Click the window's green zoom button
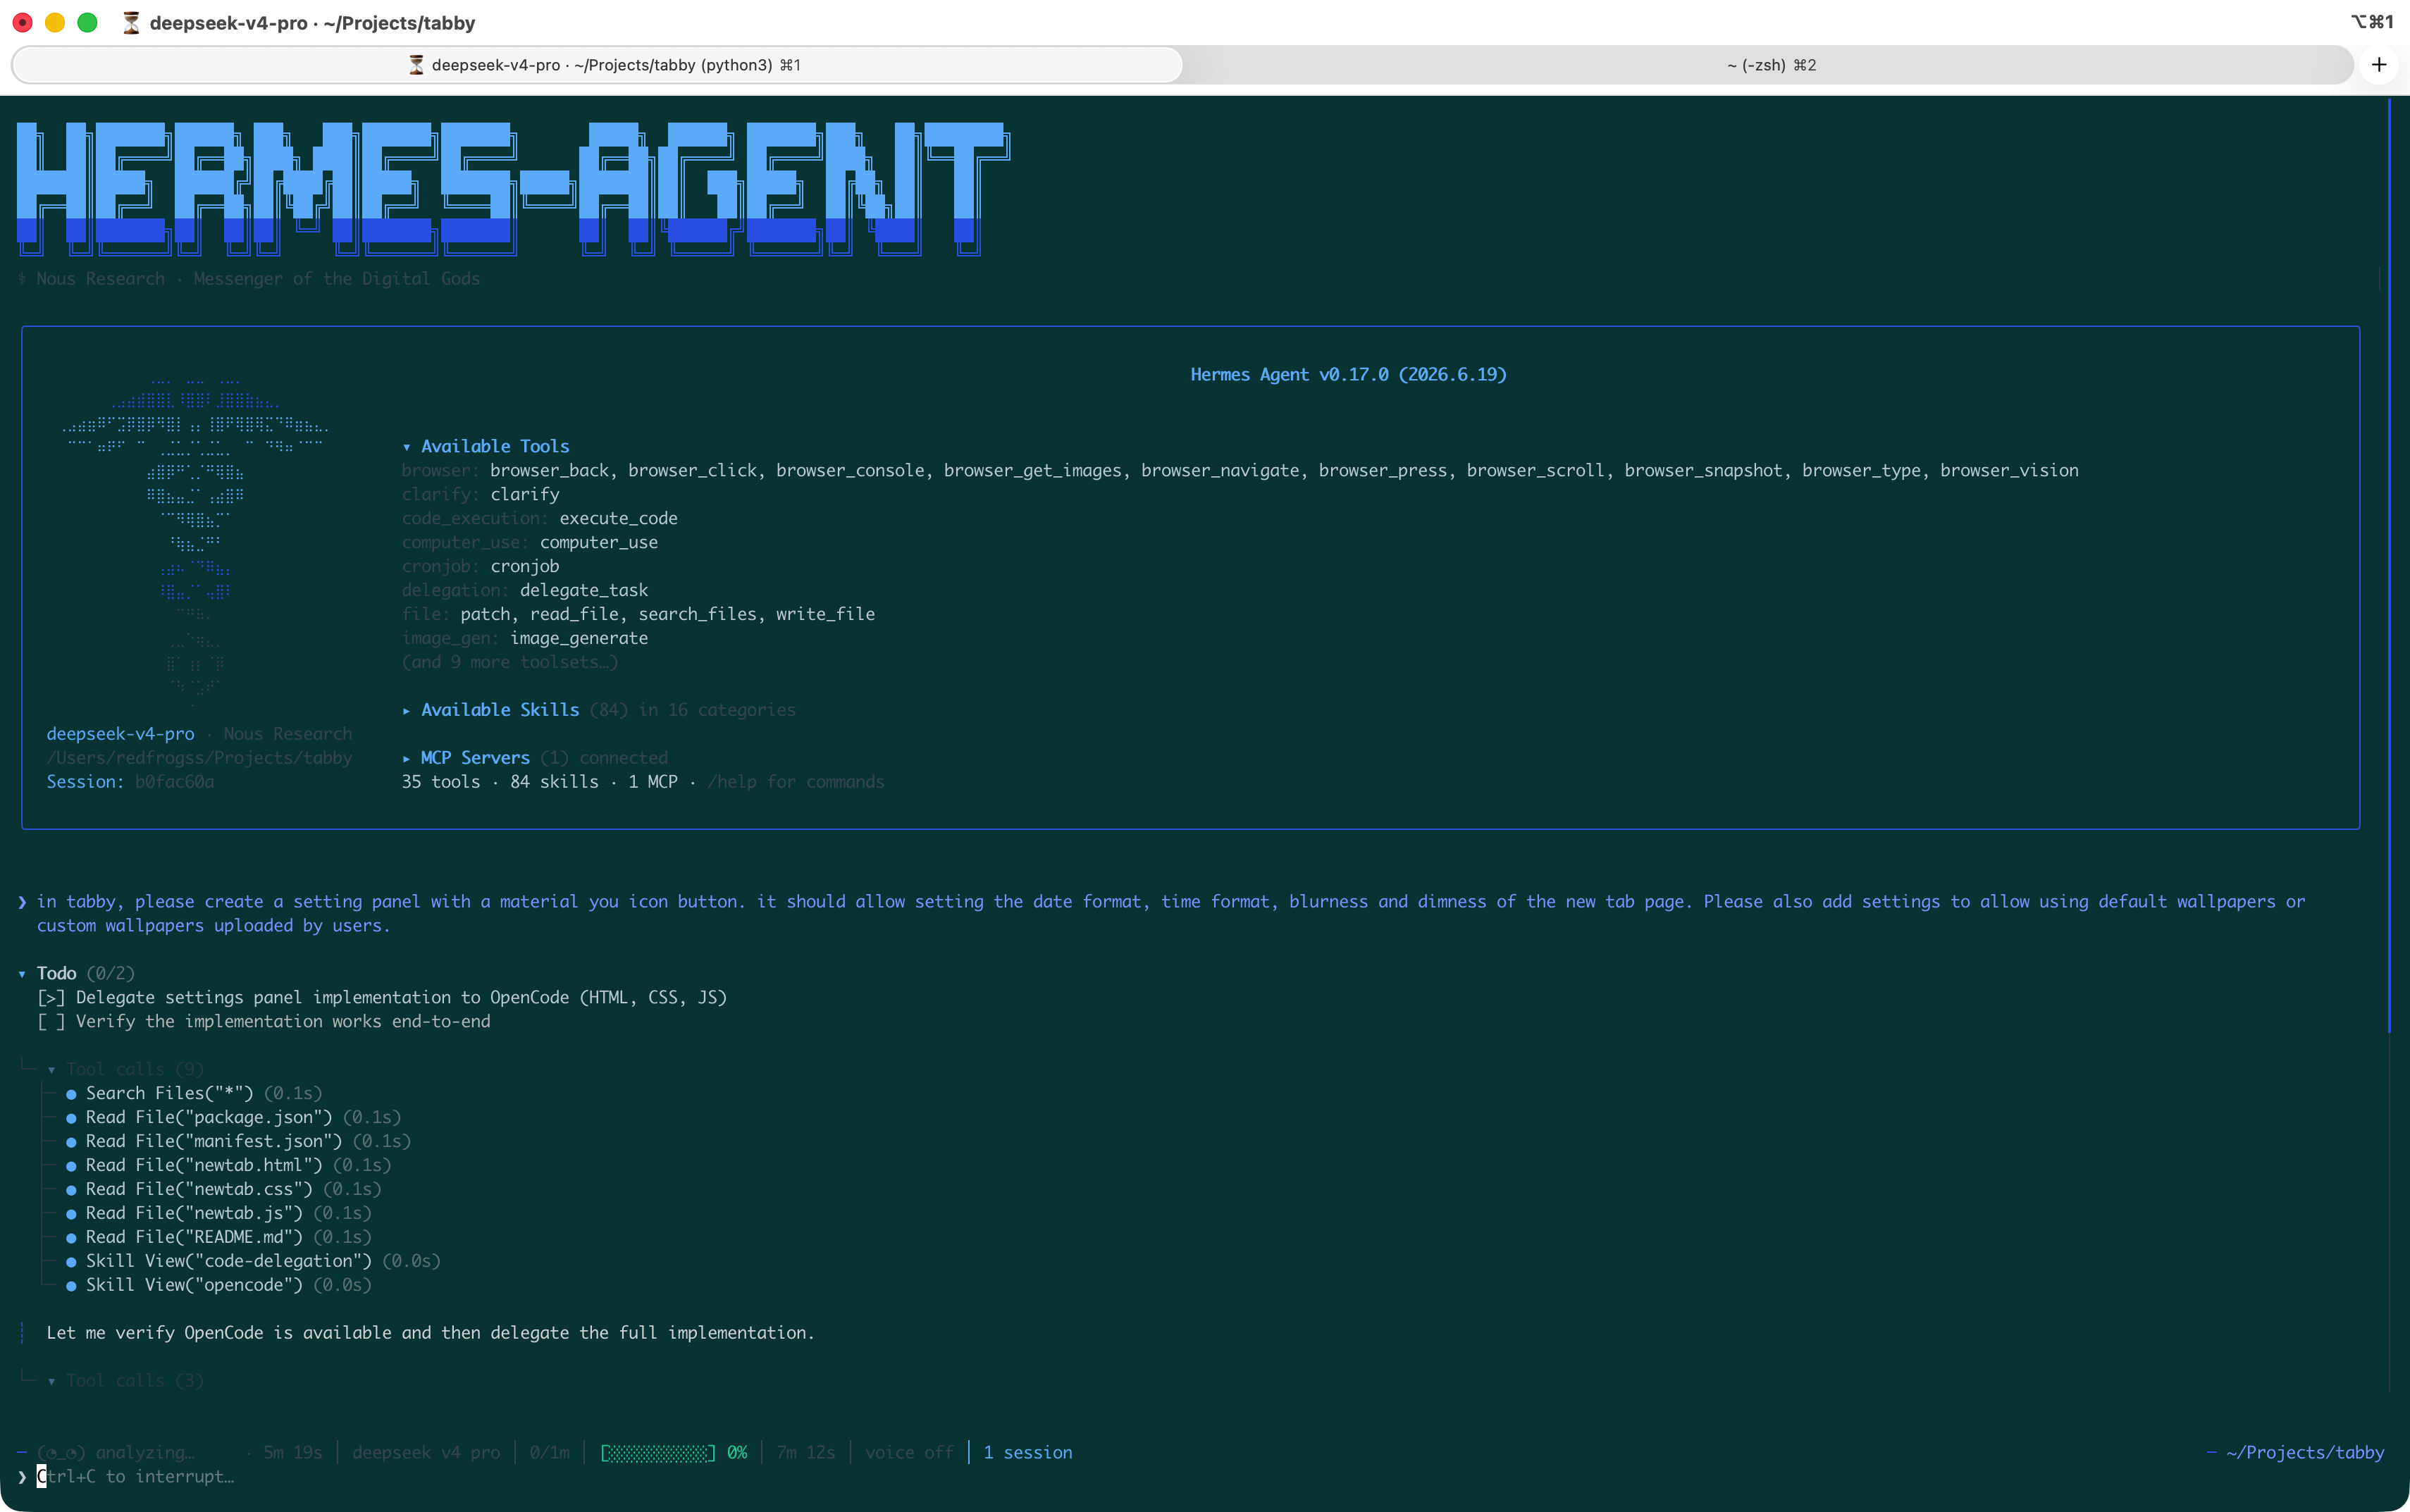 [88, 22]
